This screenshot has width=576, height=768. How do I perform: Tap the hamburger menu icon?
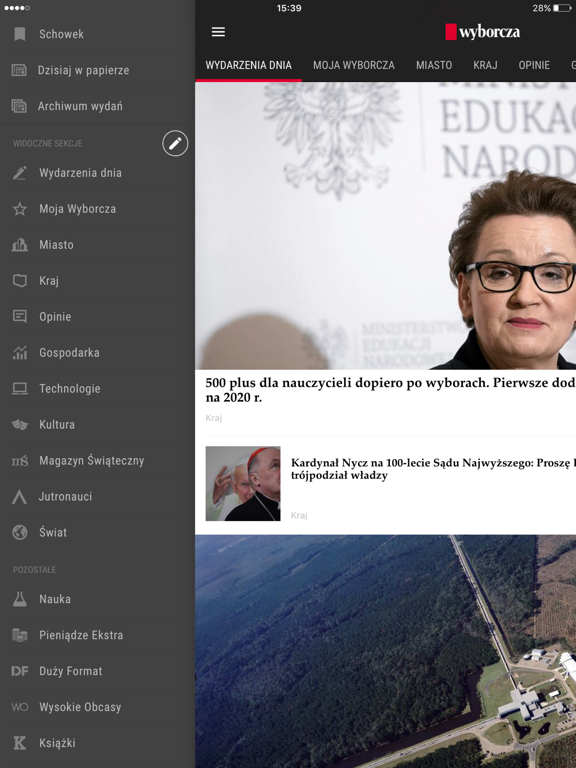(x=218, y=32)
